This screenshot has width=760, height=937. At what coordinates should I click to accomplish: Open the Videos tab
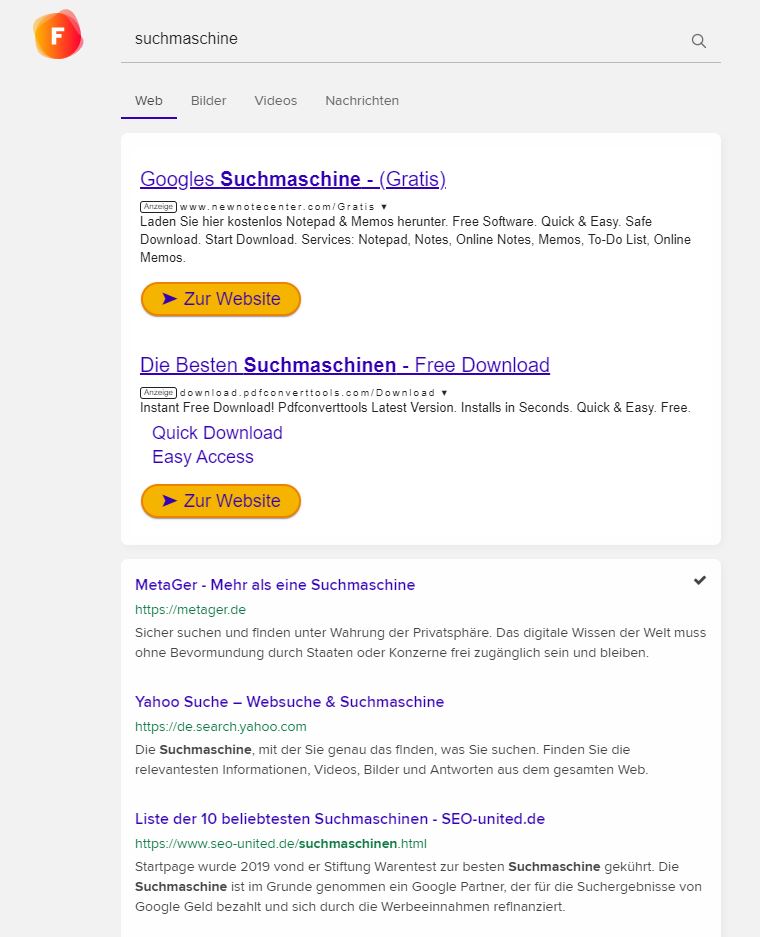275,100
